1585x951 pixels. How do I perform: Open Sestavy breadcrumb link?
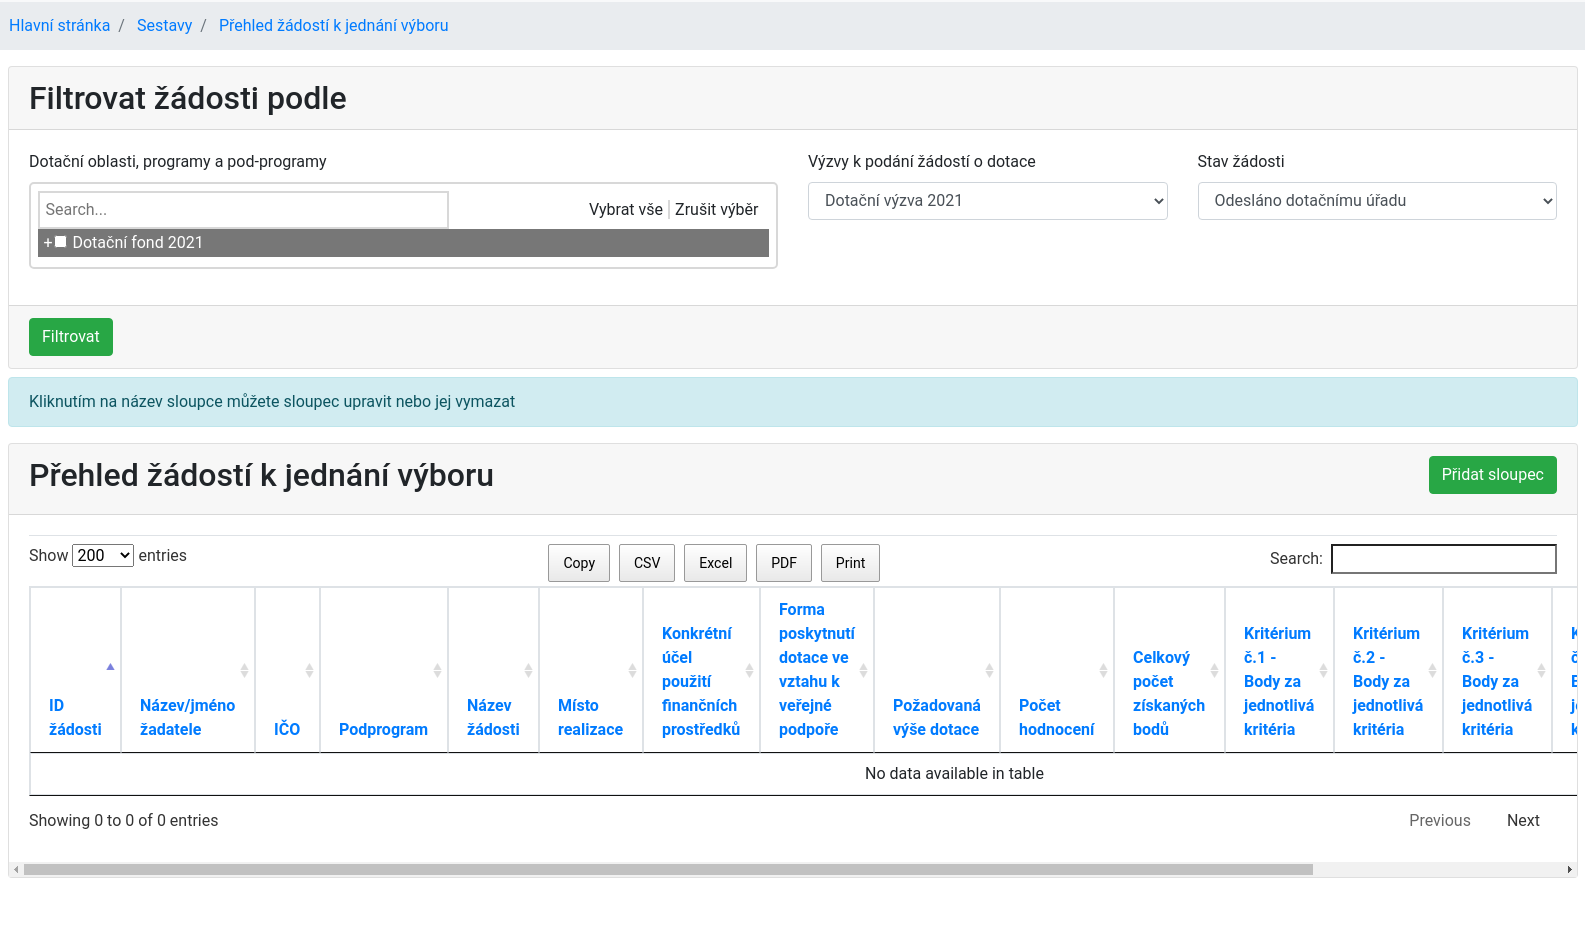point(164,26)
